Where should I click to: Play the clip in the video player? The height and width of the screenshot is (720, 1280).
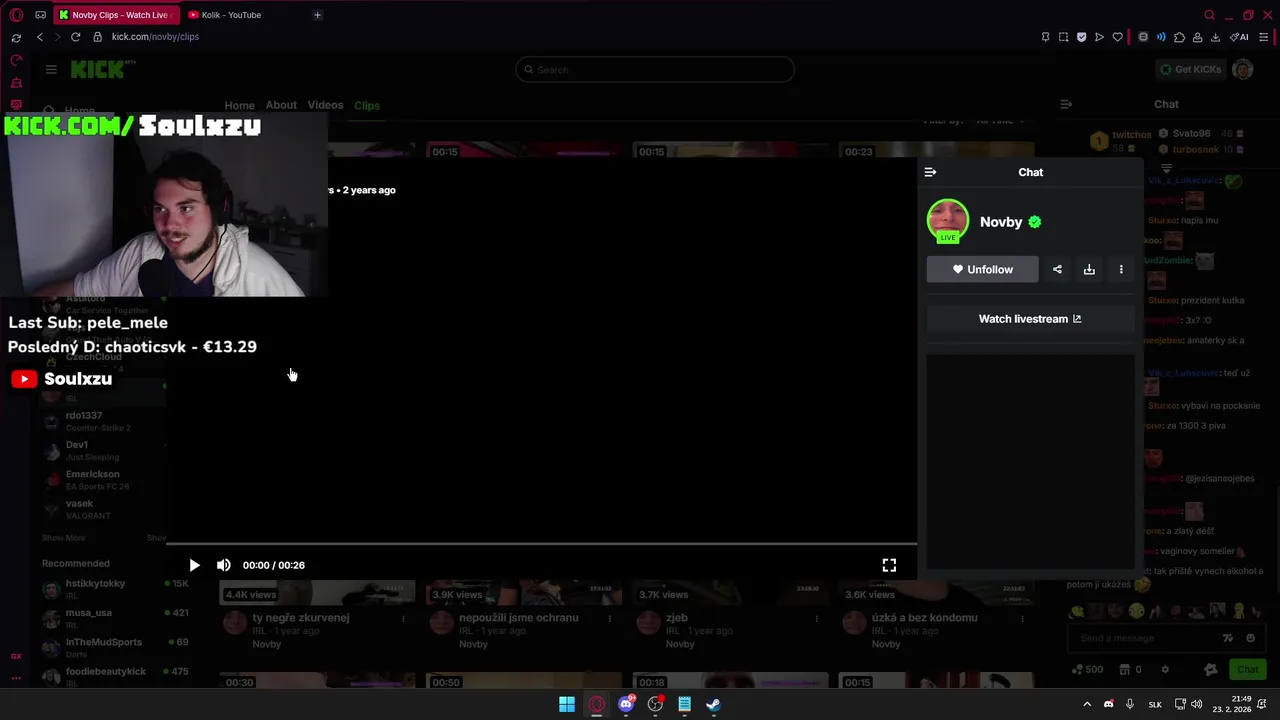[x=194, y=565]
